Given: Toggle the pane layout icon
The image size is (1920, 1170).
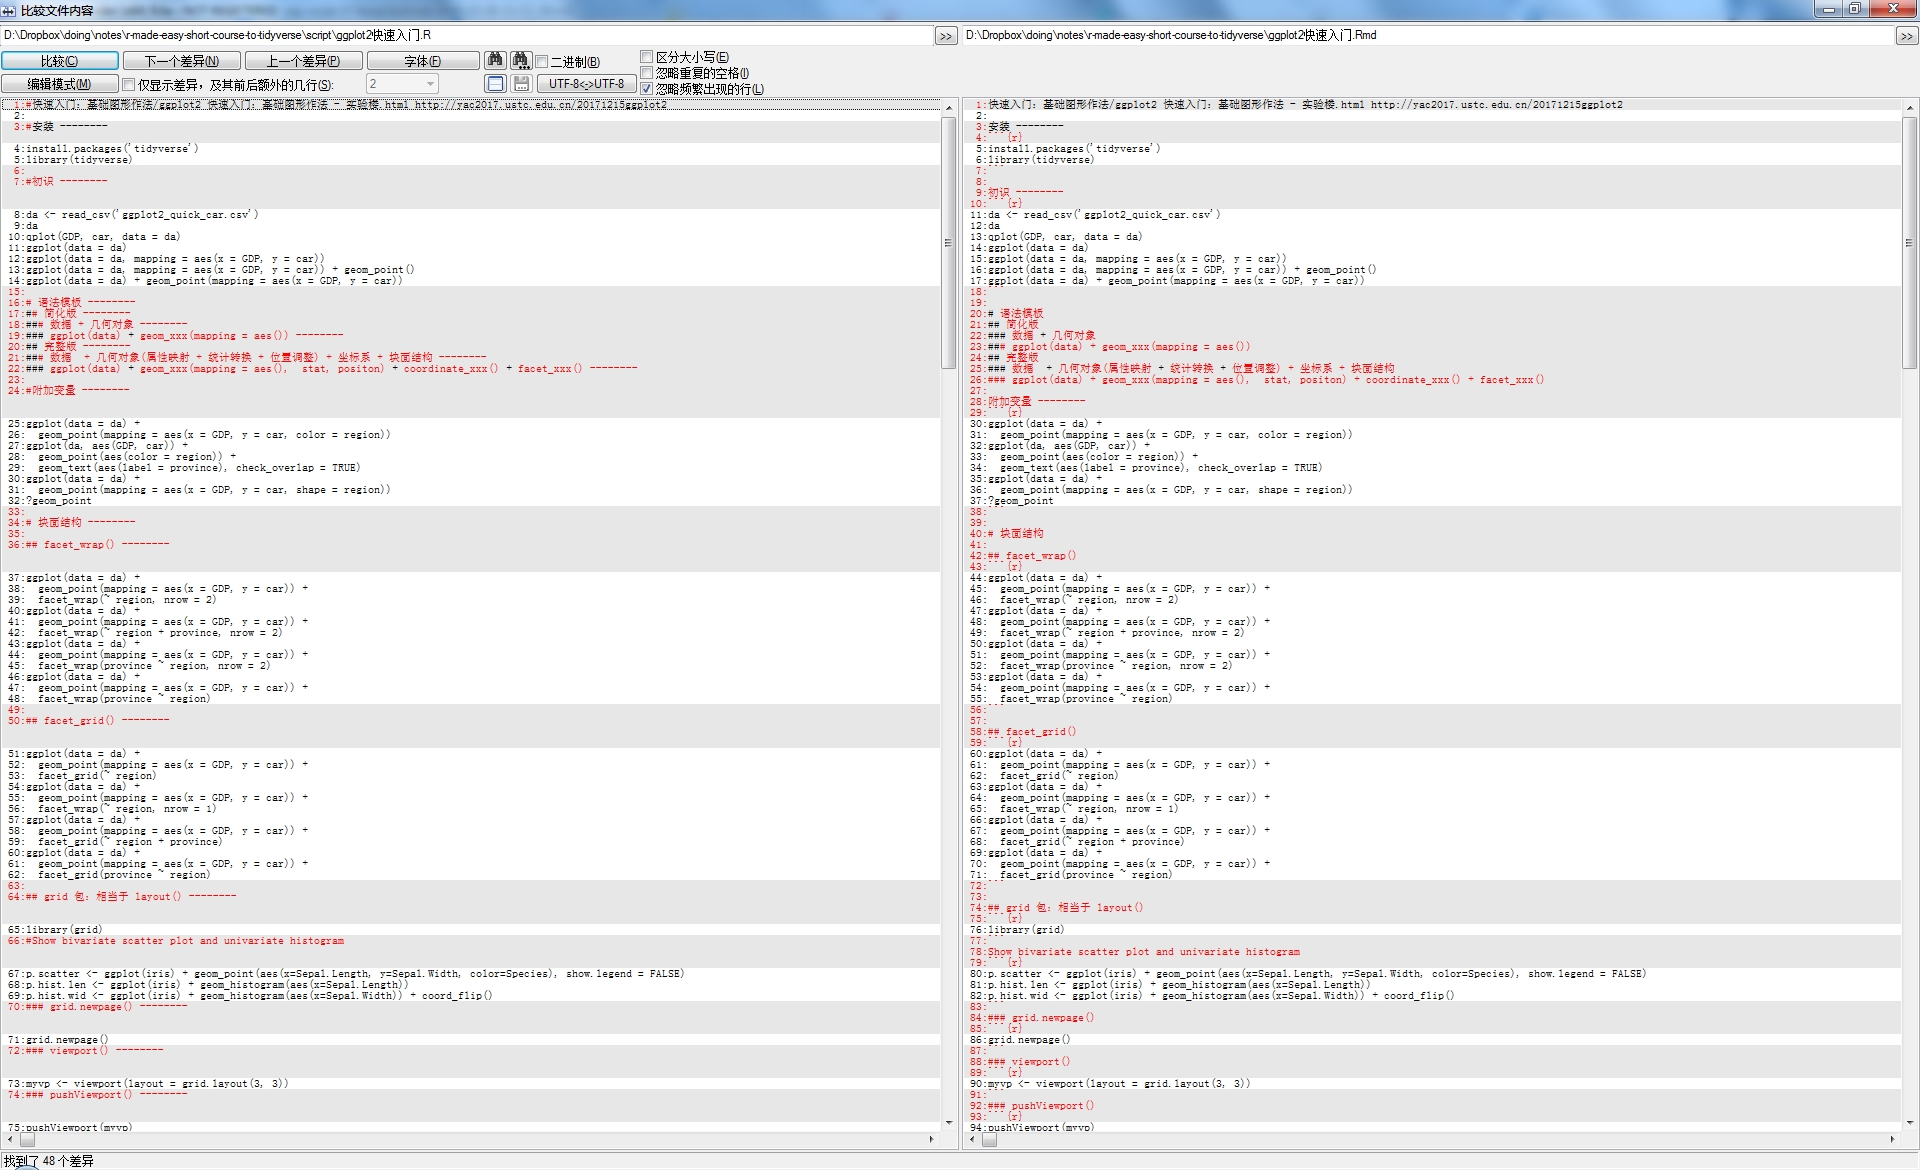Looking at the screenshot, I should [x=495, y=84].
